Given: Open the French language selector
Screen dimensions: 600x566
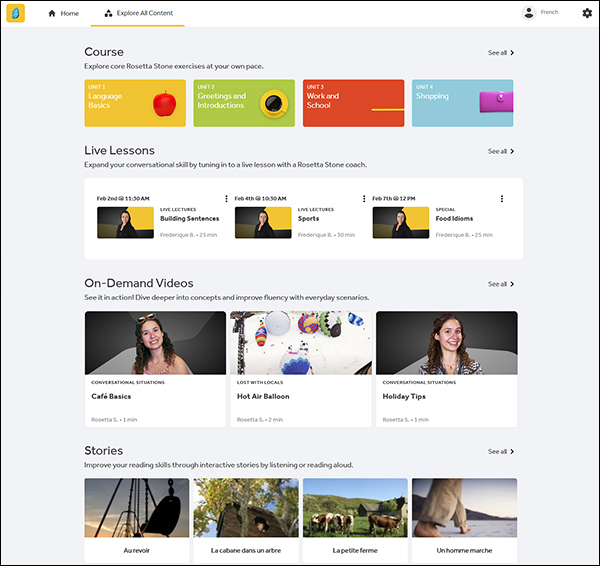Looking at the screenshot, I should [549, 12].
